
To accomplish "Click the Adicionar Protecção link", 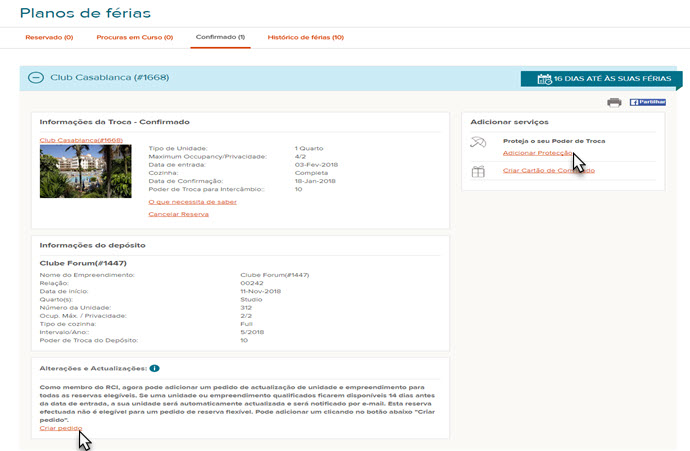I will point(538,153).
